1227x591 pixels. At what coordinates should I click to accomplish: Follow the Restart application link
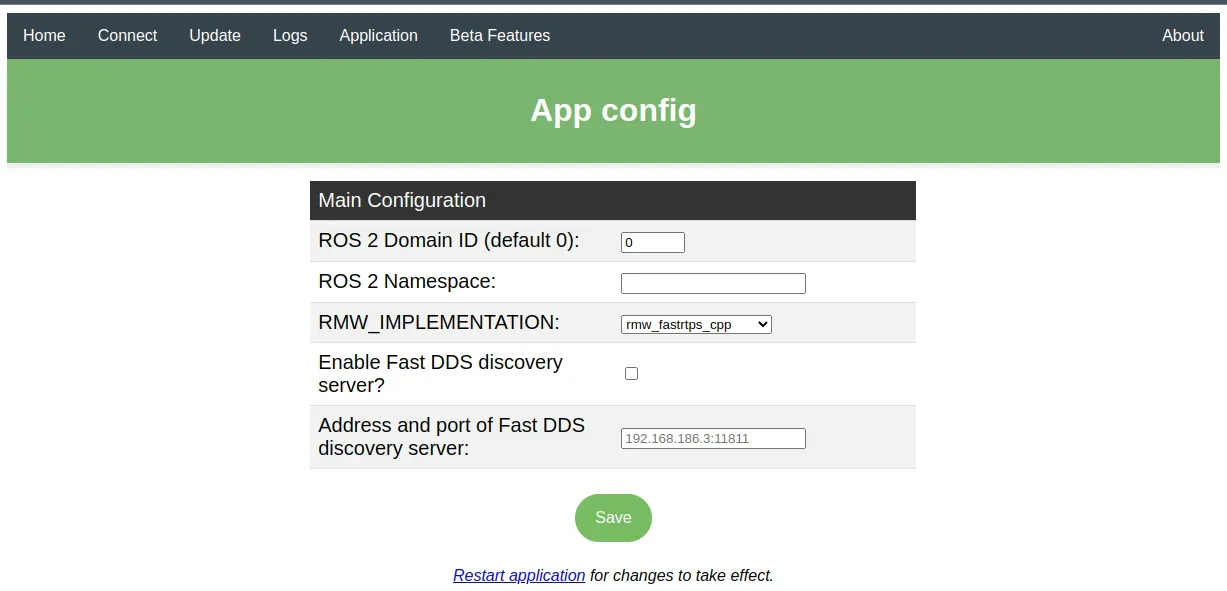tap(519, 575)
